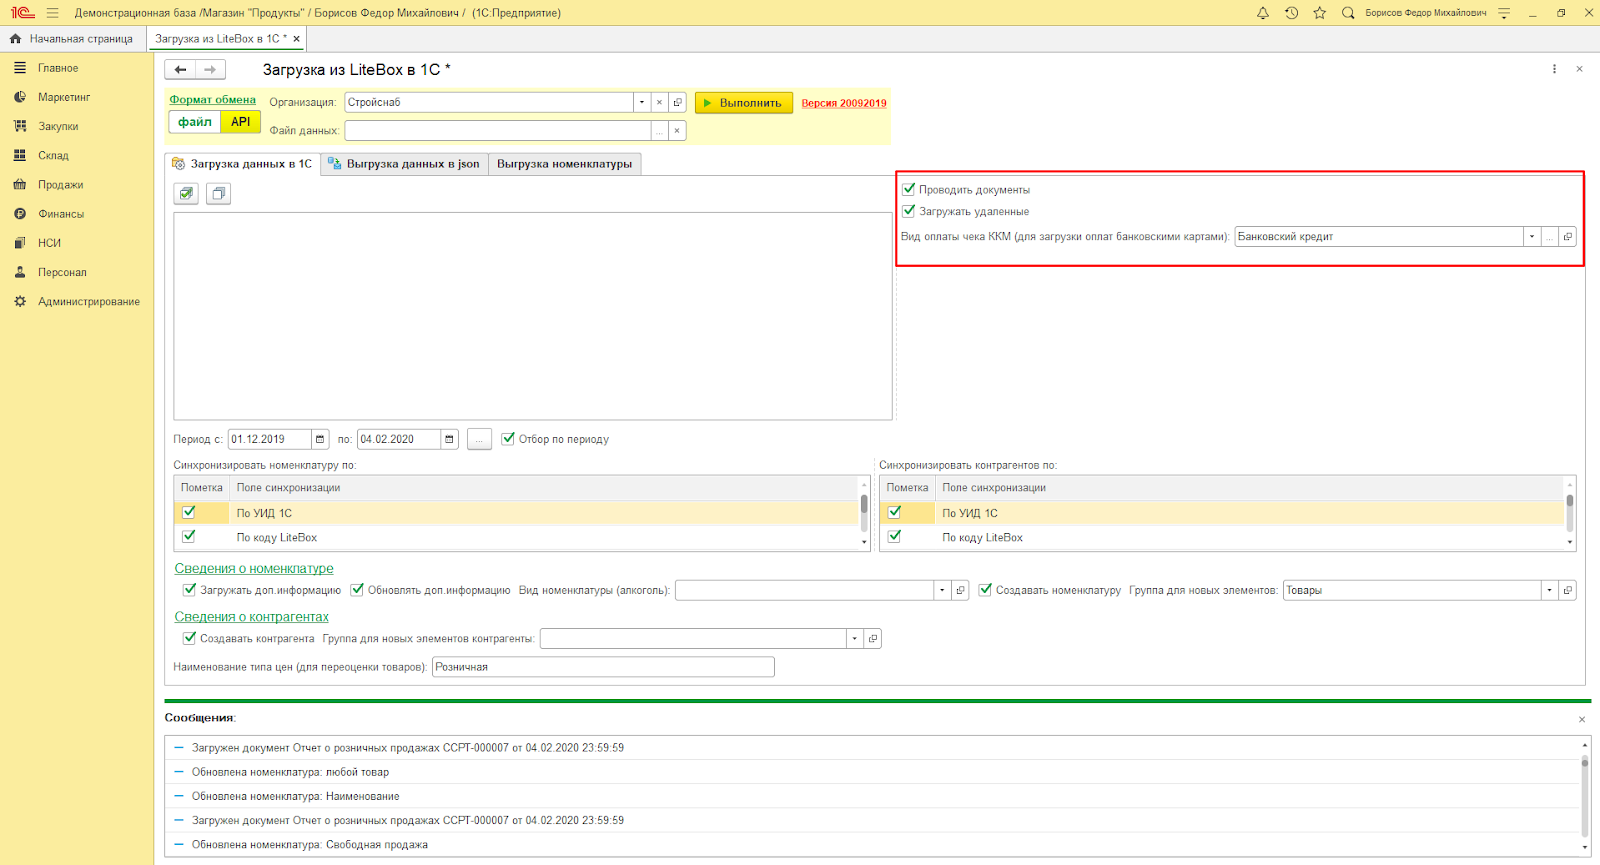Open Продажи section
The image size is (1600, 865).
coord(60,184)
